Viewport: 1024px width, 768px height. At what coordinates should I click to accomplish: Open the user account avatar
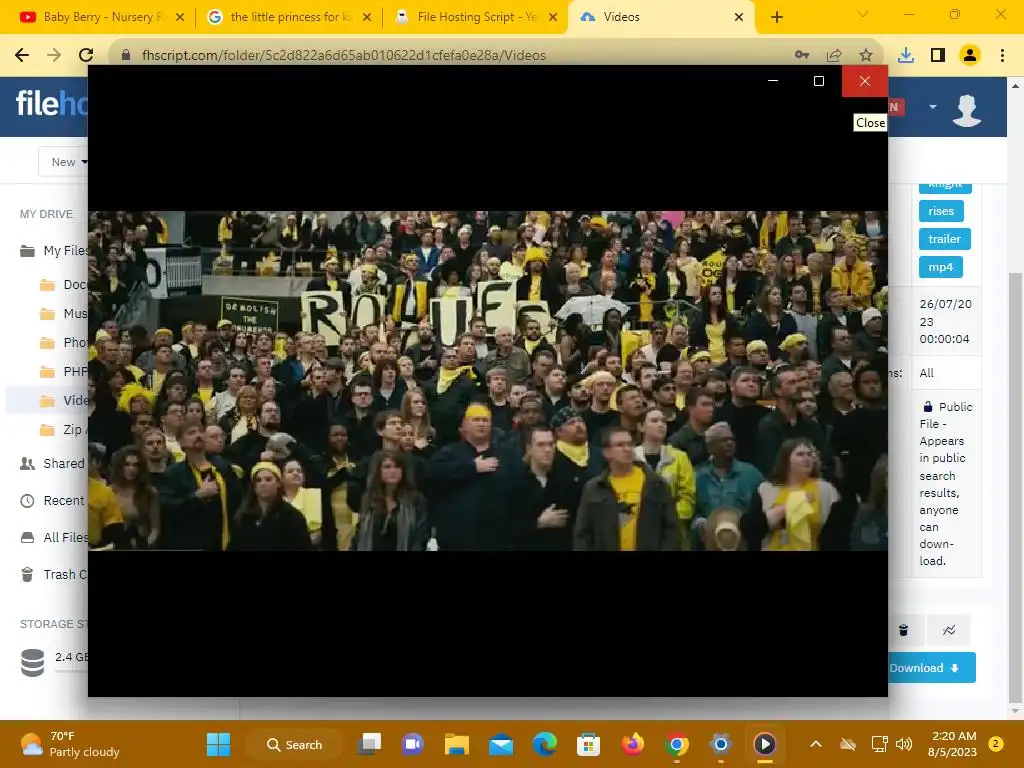967,108
